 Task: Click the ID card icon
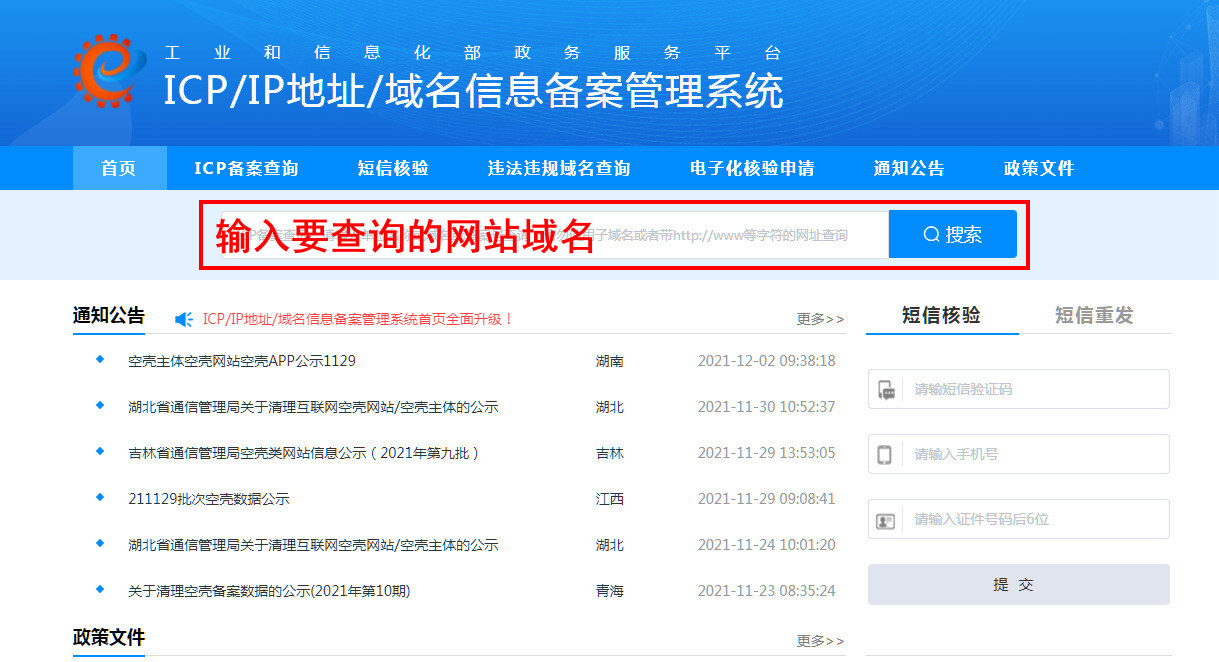coord(886,520)
